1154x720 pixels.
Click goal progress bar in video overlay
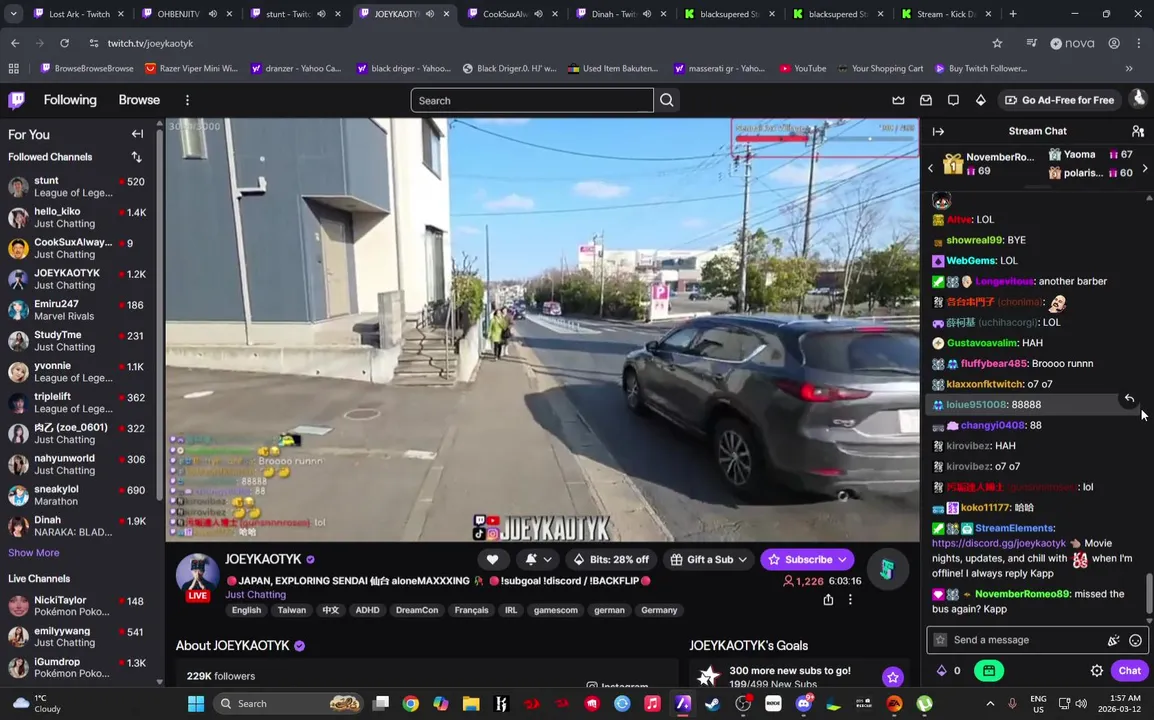pos(824,138)
